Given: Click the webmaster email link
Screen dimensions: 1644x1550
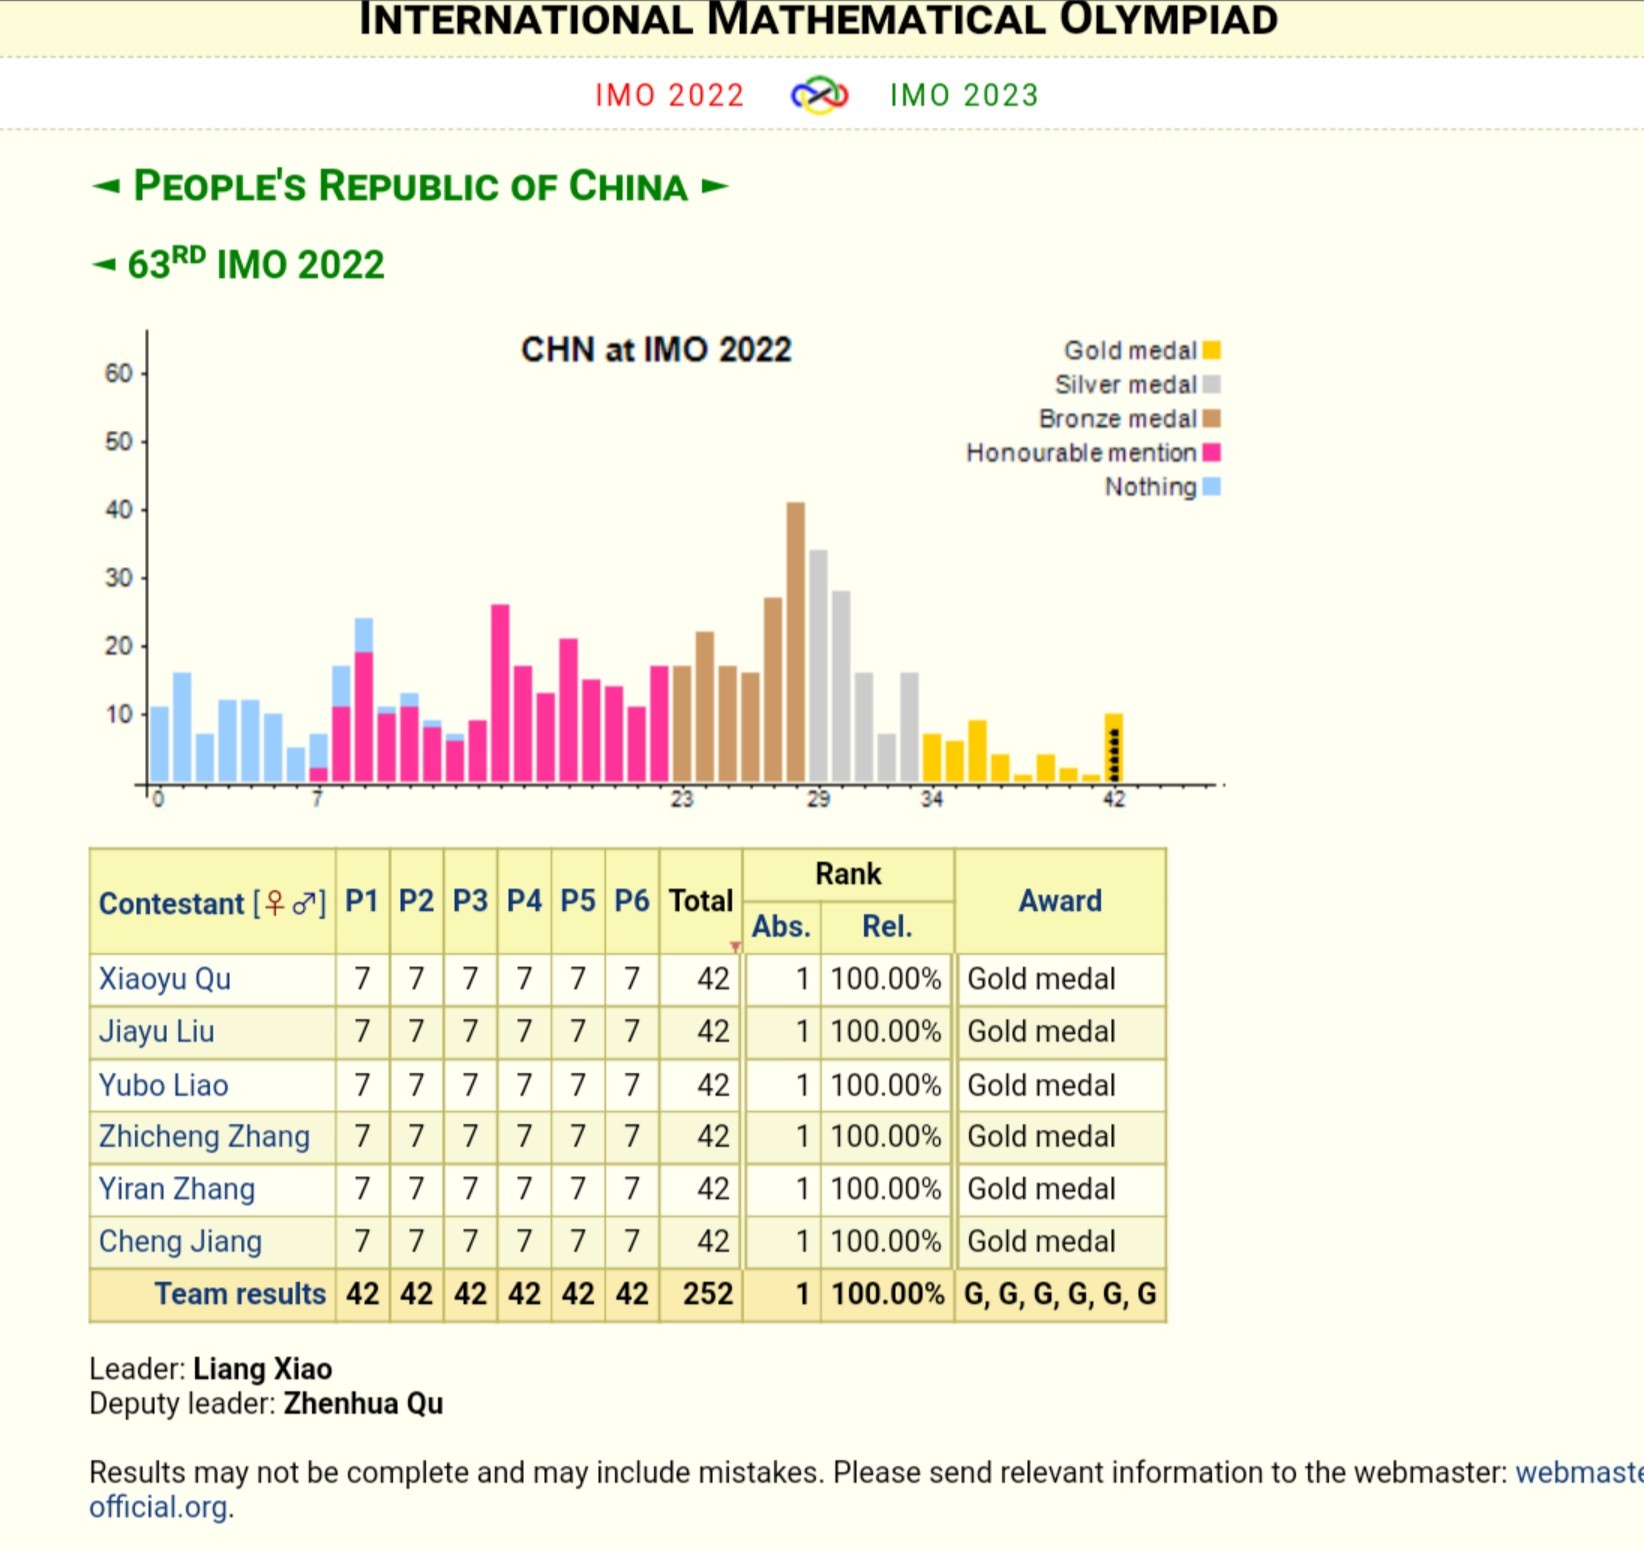Looking at the screenshot, I should (1579, 1472).
